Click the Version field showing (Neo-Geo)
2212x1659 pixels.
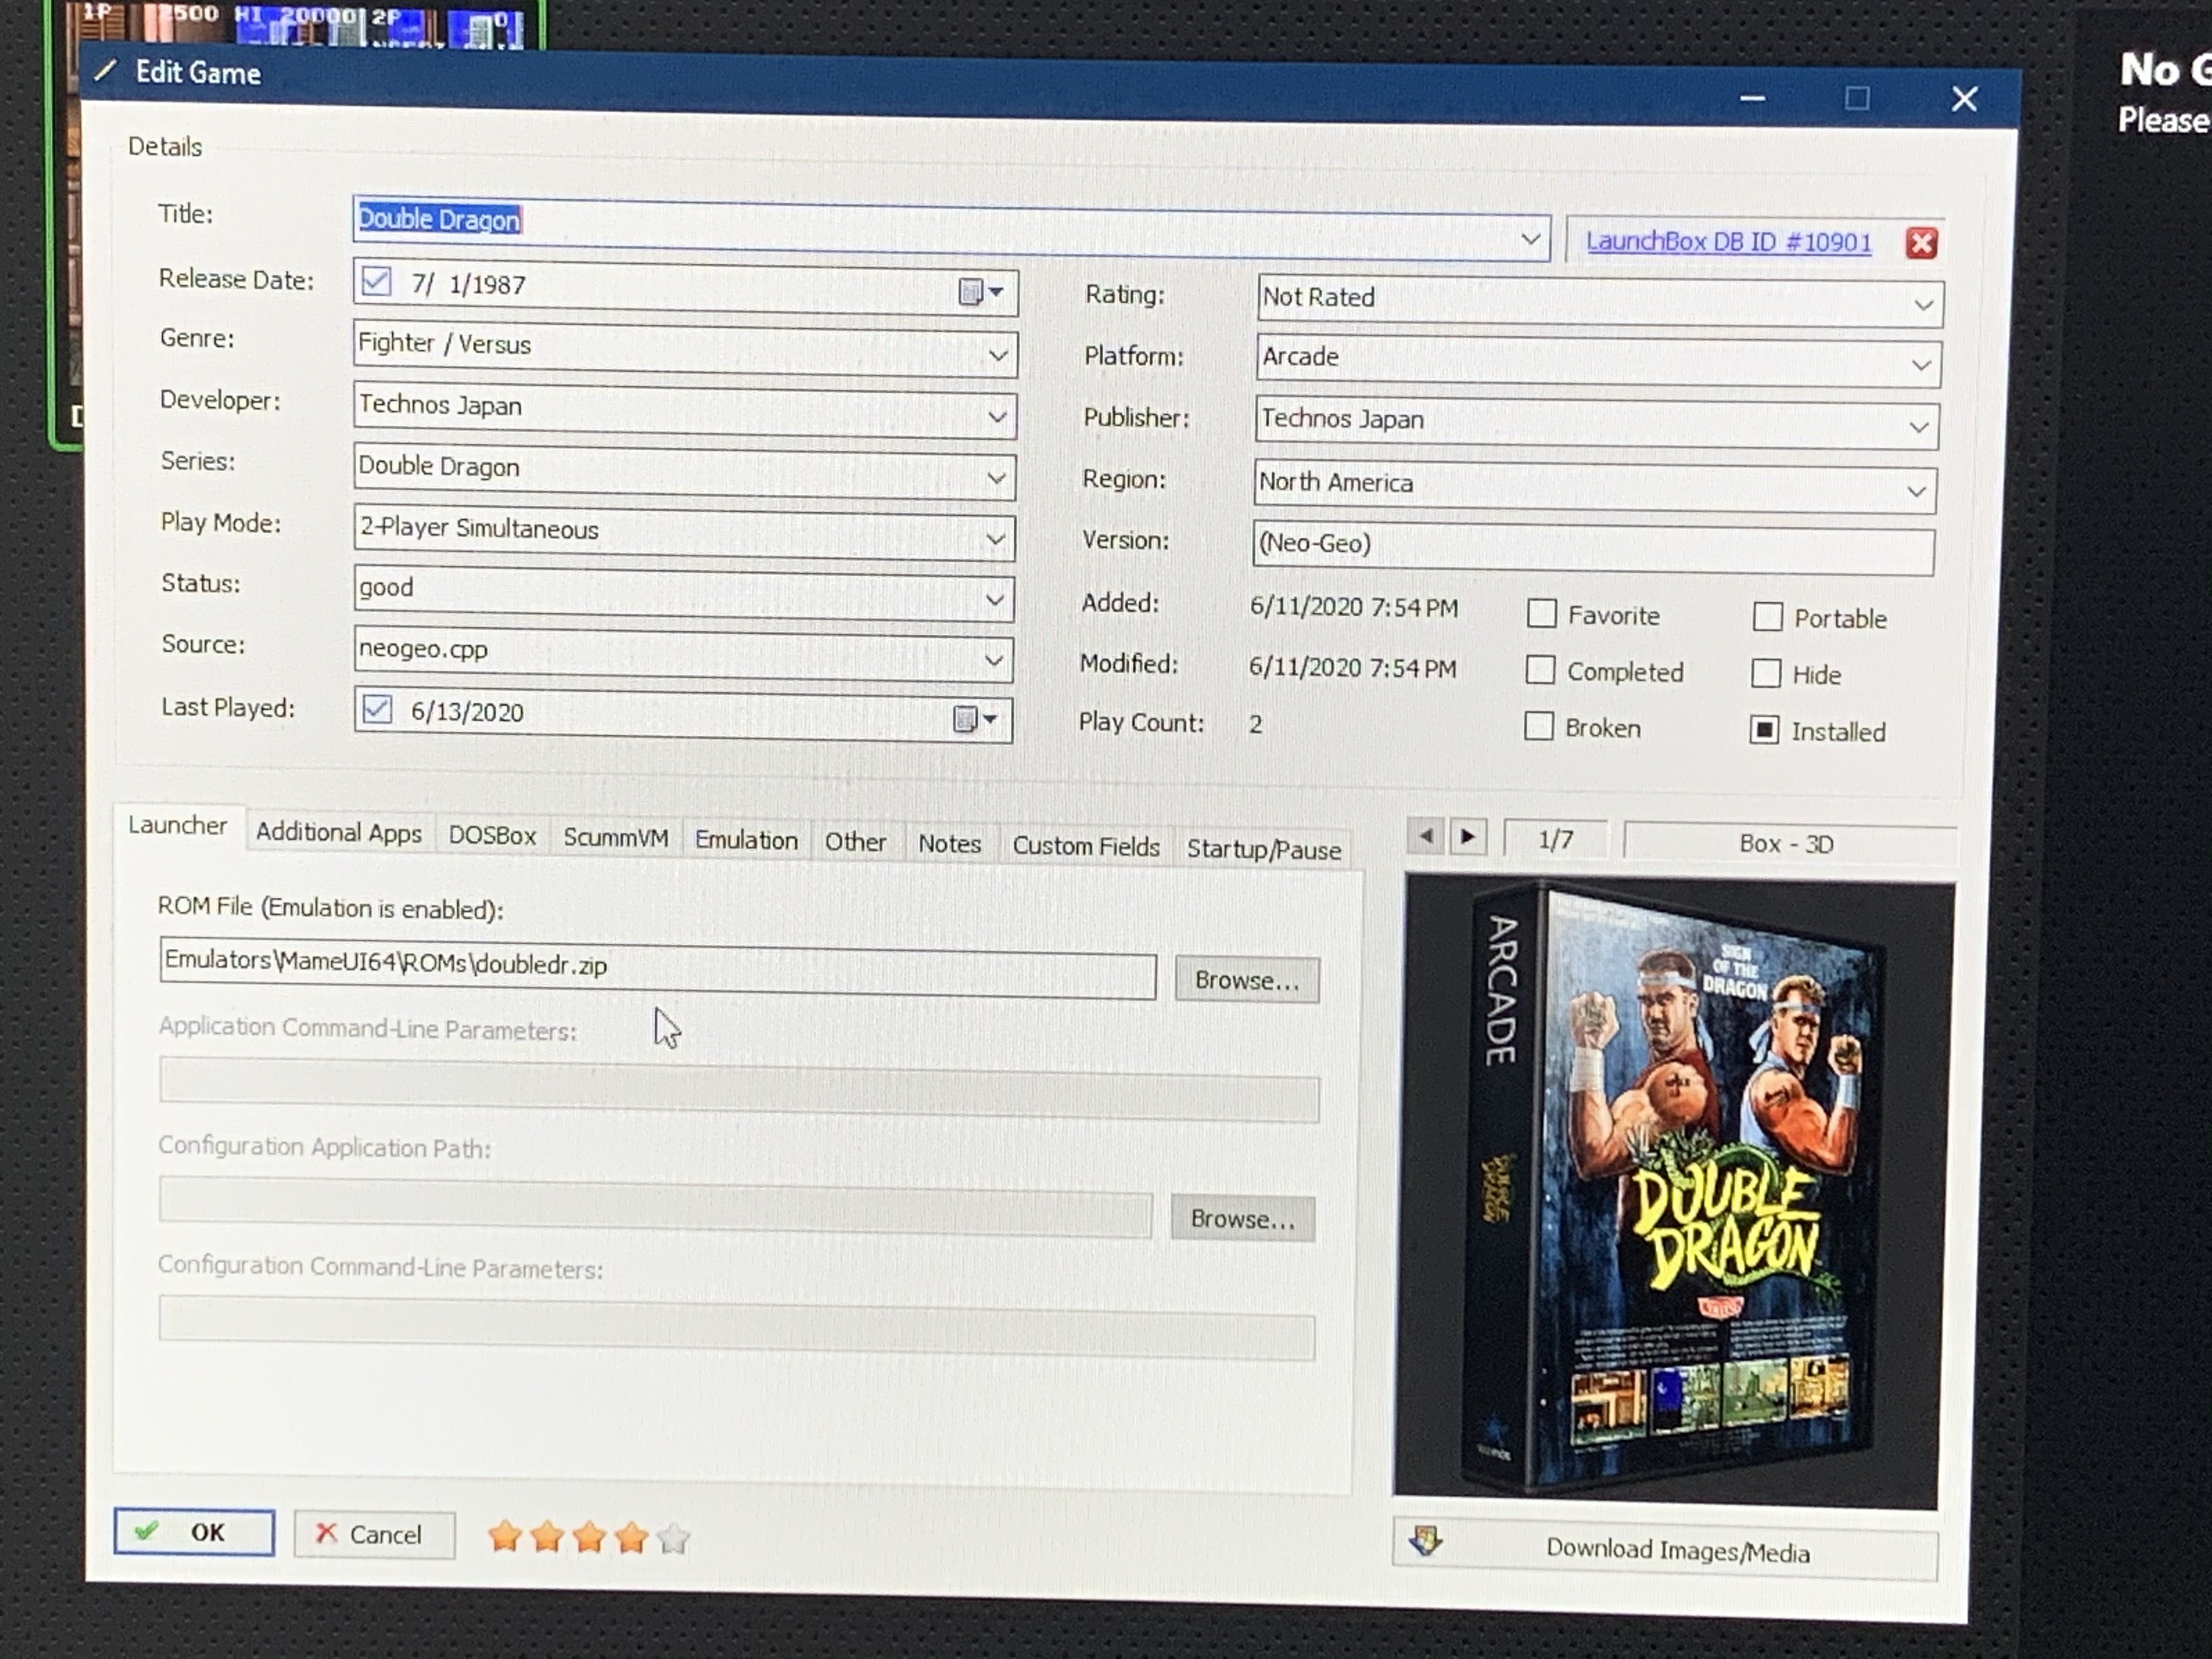pyautogui.click(x=1593, y=549)
